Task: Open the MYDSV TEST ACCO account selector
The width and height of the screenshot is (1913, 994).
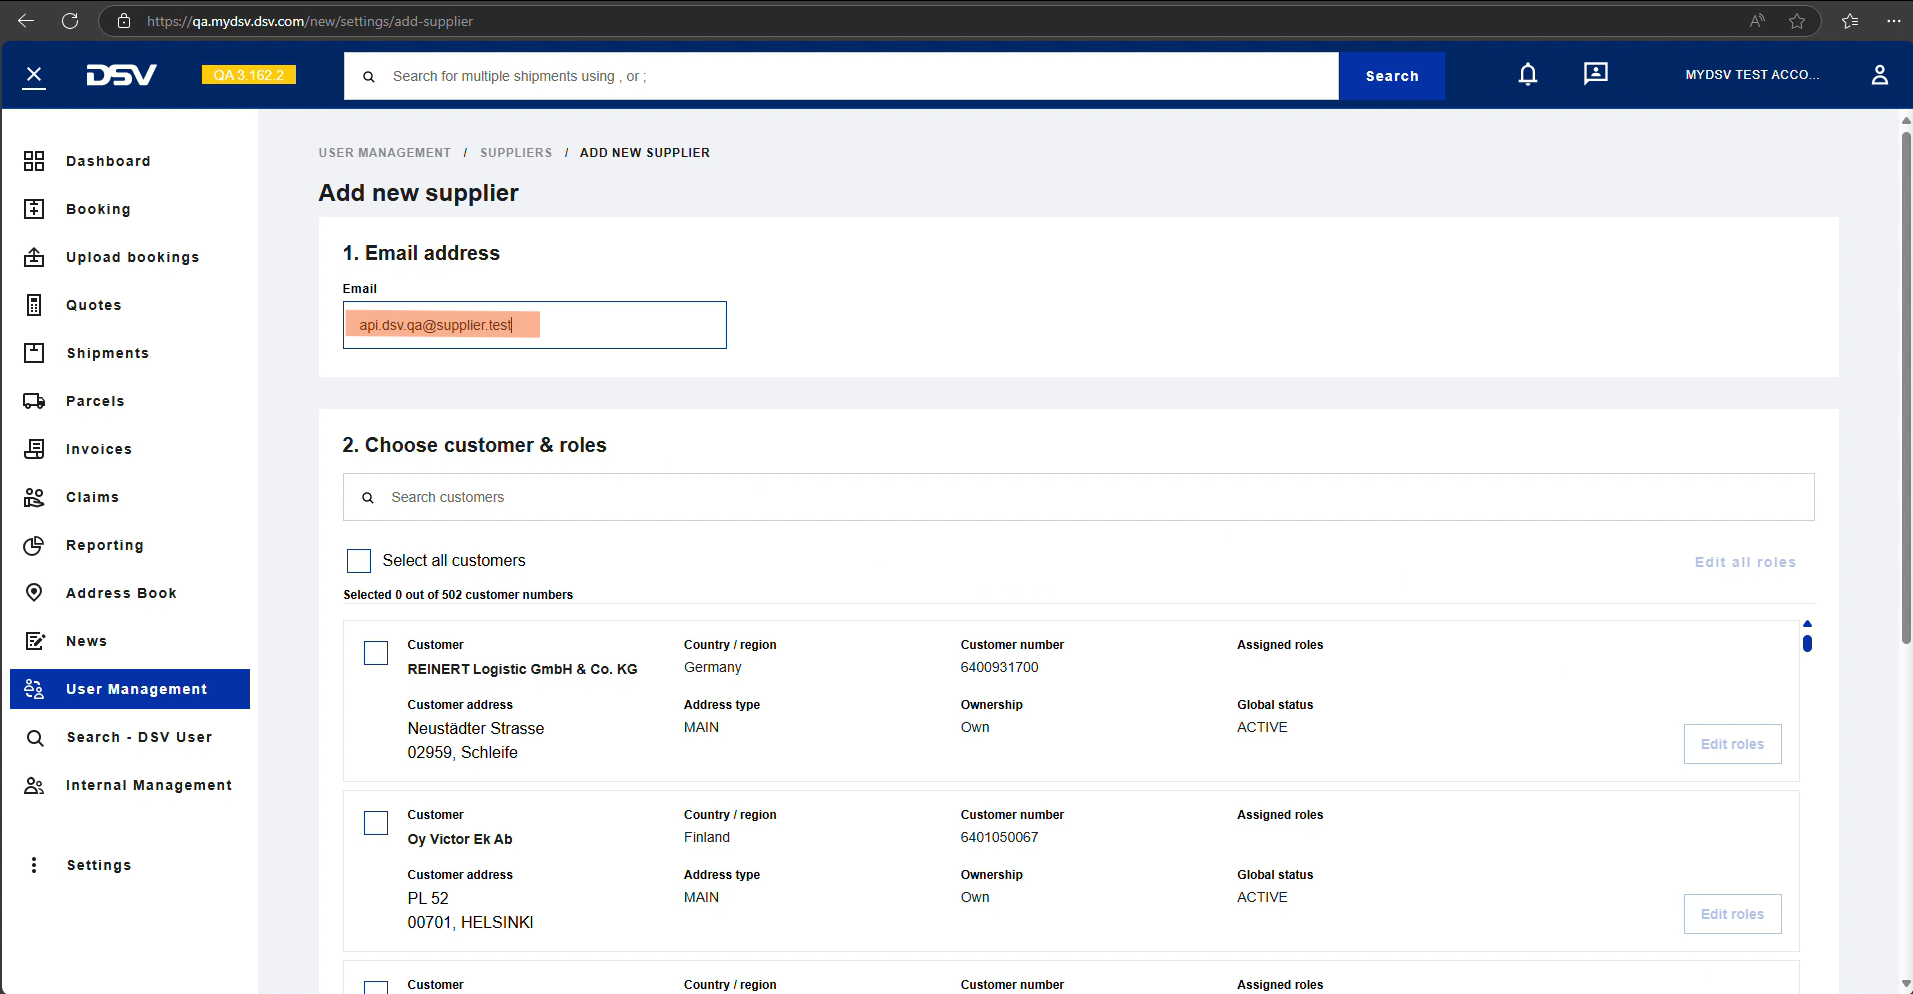Action: tap(1751, 75)
